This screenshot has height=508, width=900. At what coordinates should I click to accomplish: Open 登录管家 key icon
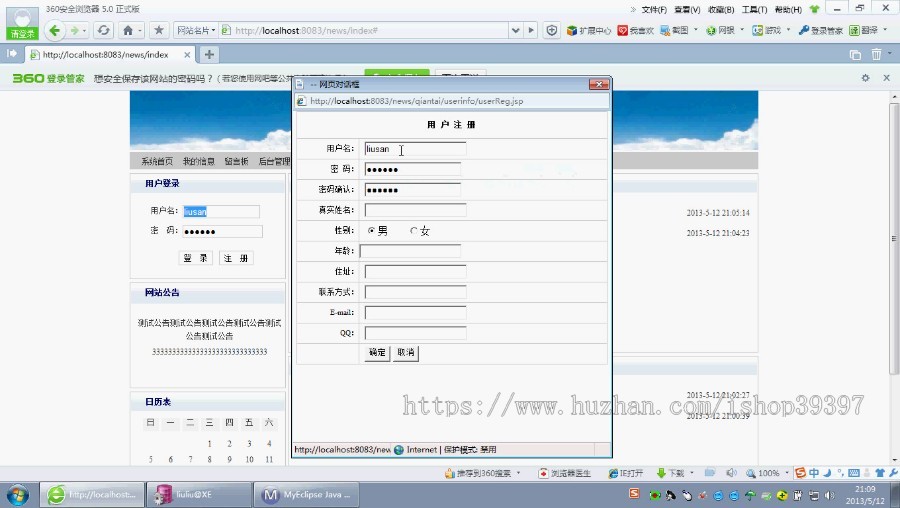point(821,30)
